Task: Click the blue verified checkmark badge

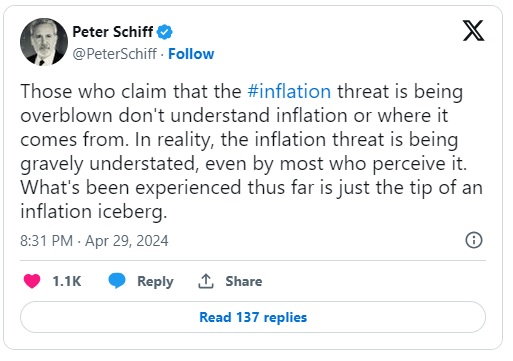Action: (x=165, y=32)
